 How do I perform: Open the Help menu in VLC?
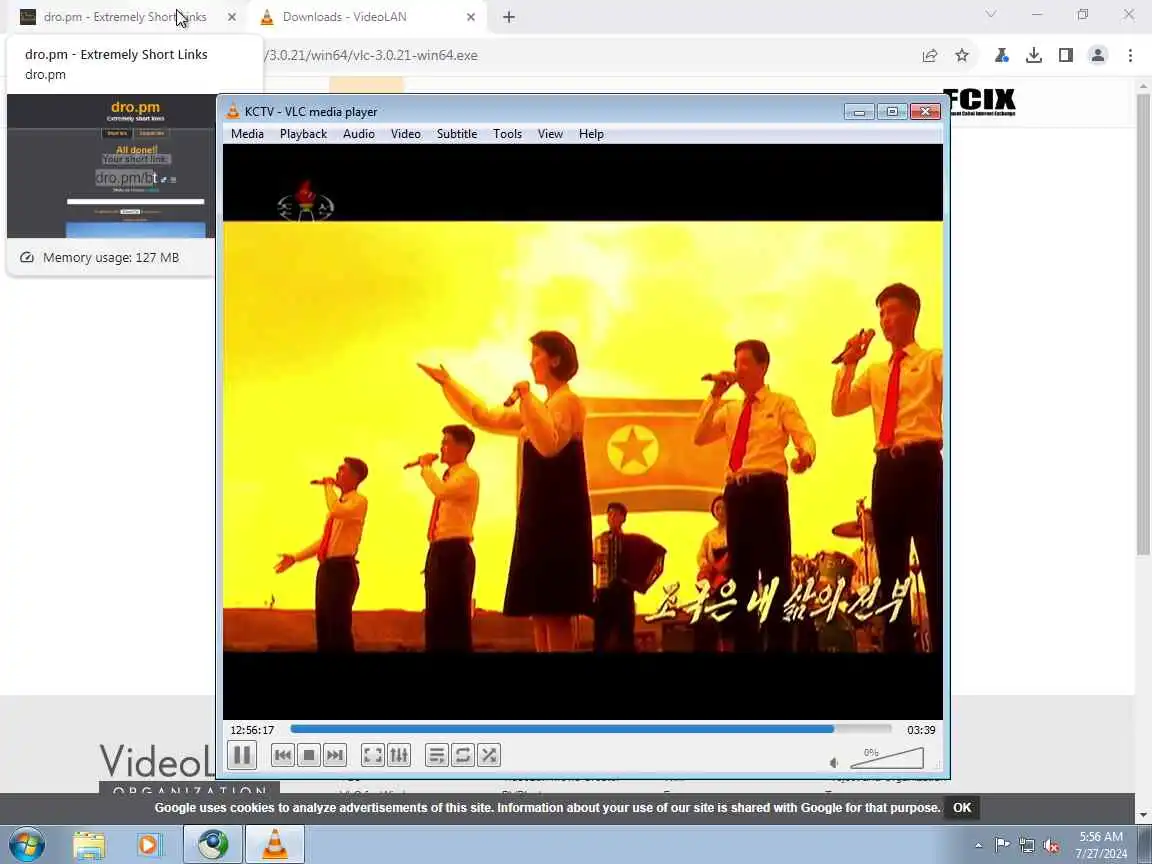(x=591, y=134)
